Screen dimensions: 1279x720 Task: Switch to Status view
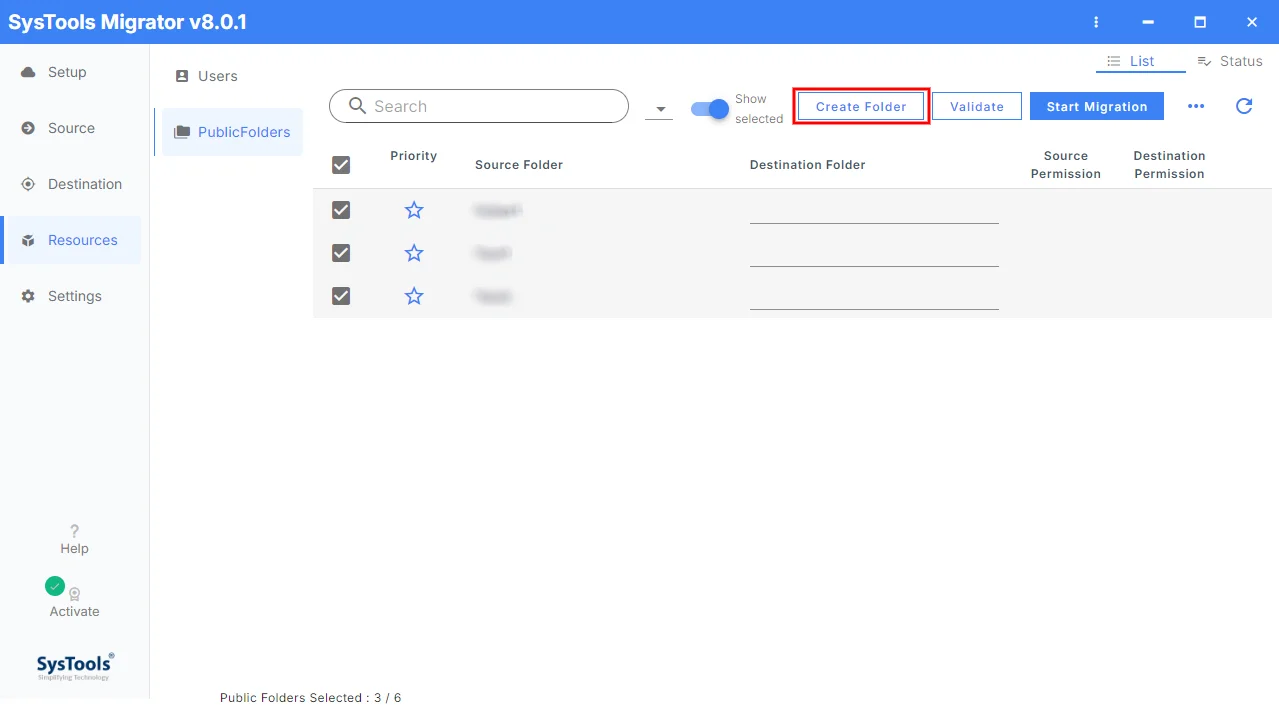point(1230,61)
